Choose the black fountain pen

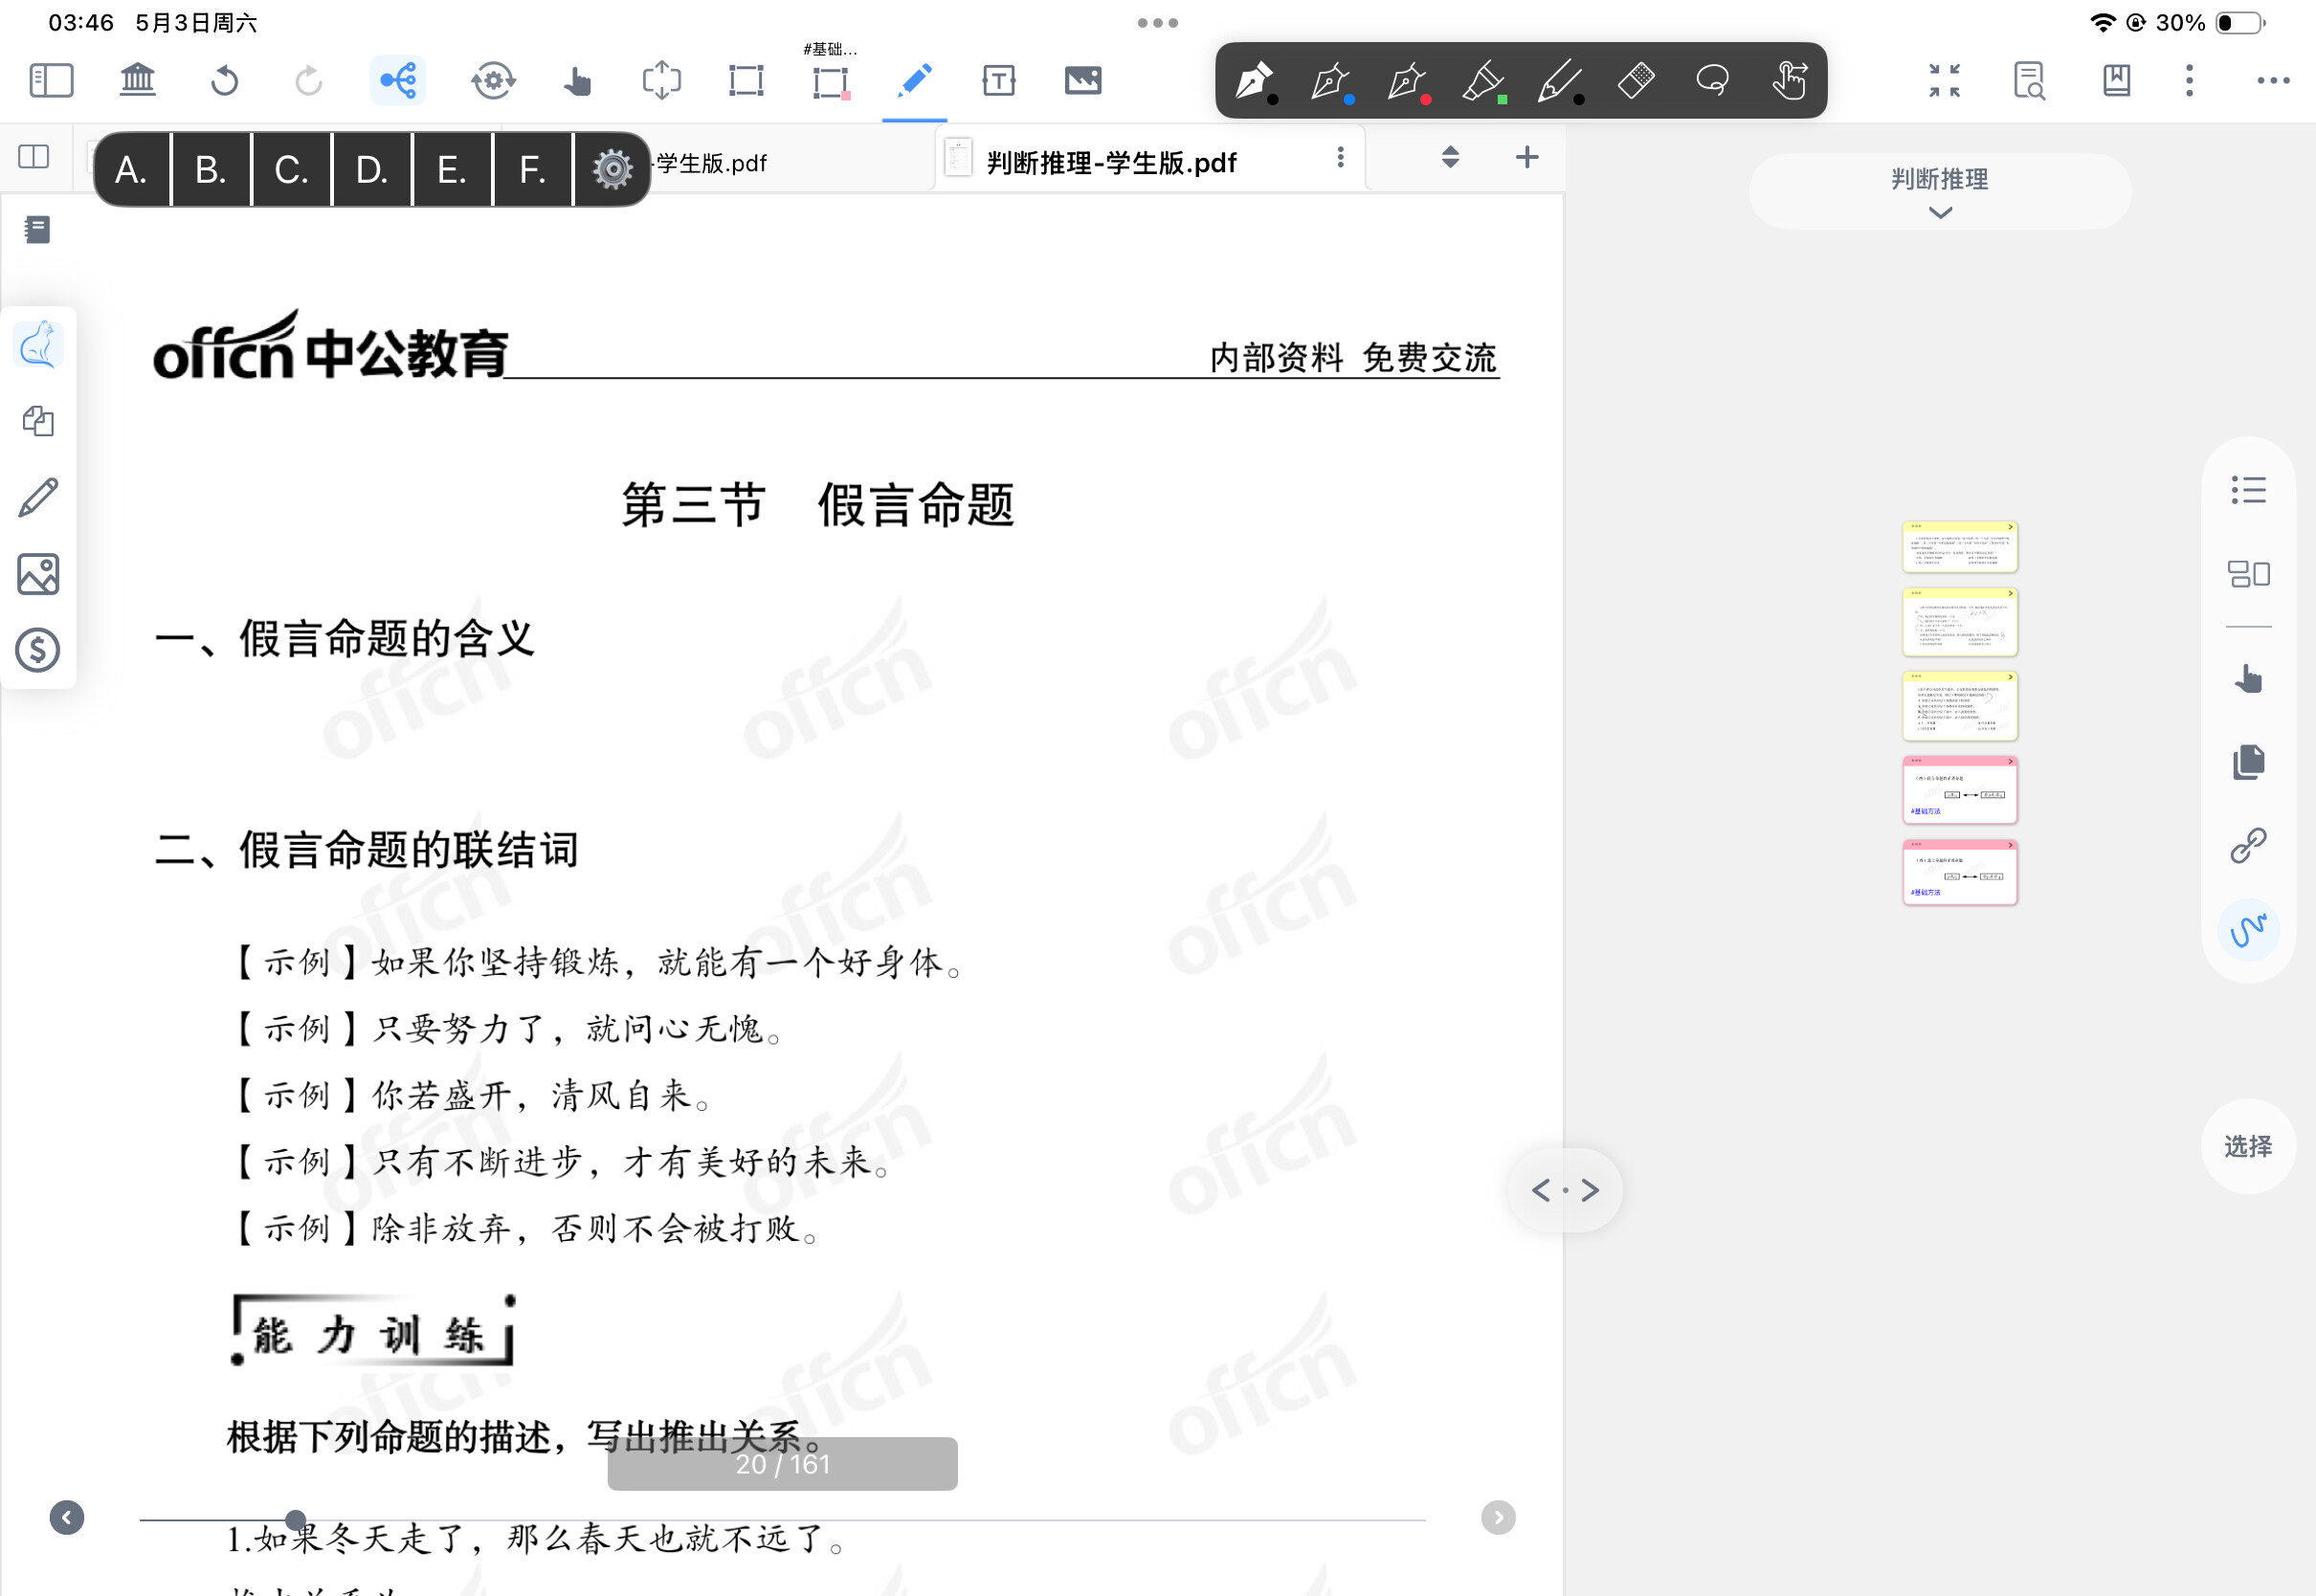[1254, 80]
